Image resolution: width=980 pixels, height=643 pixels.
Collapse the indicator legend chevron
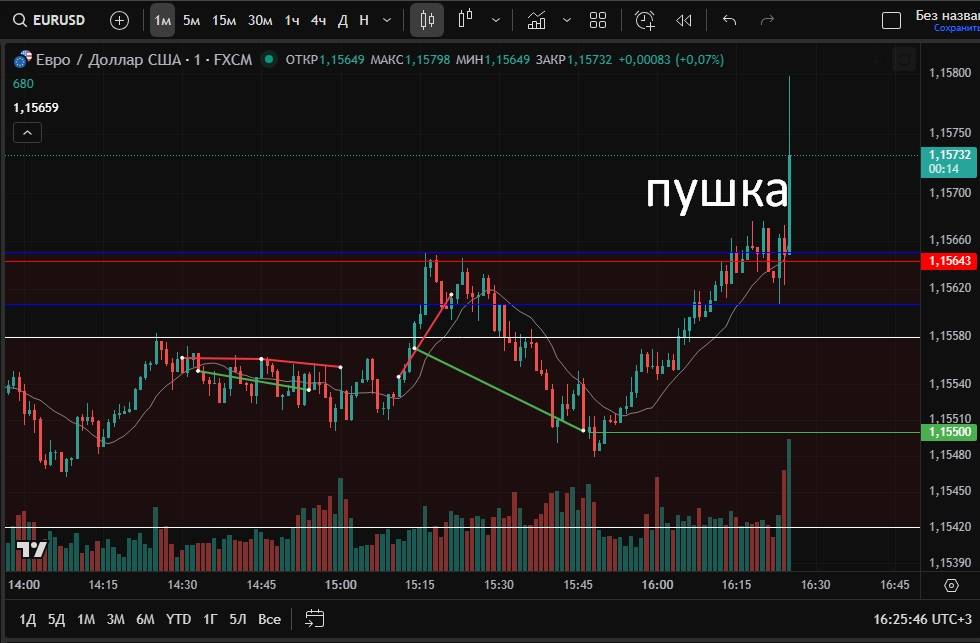pyautogui.click(x=27, y=132)
